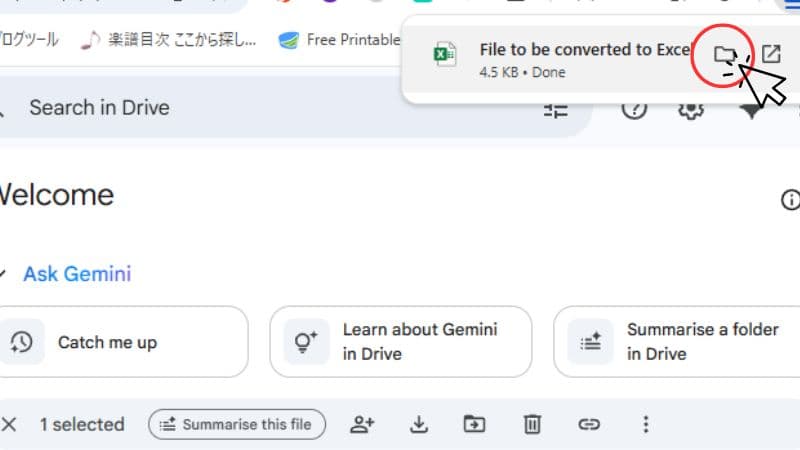Viewport: 800px width, 450px height.
Task: Share selected file with people
Action: pyautogui.click(x=362, y=424)
